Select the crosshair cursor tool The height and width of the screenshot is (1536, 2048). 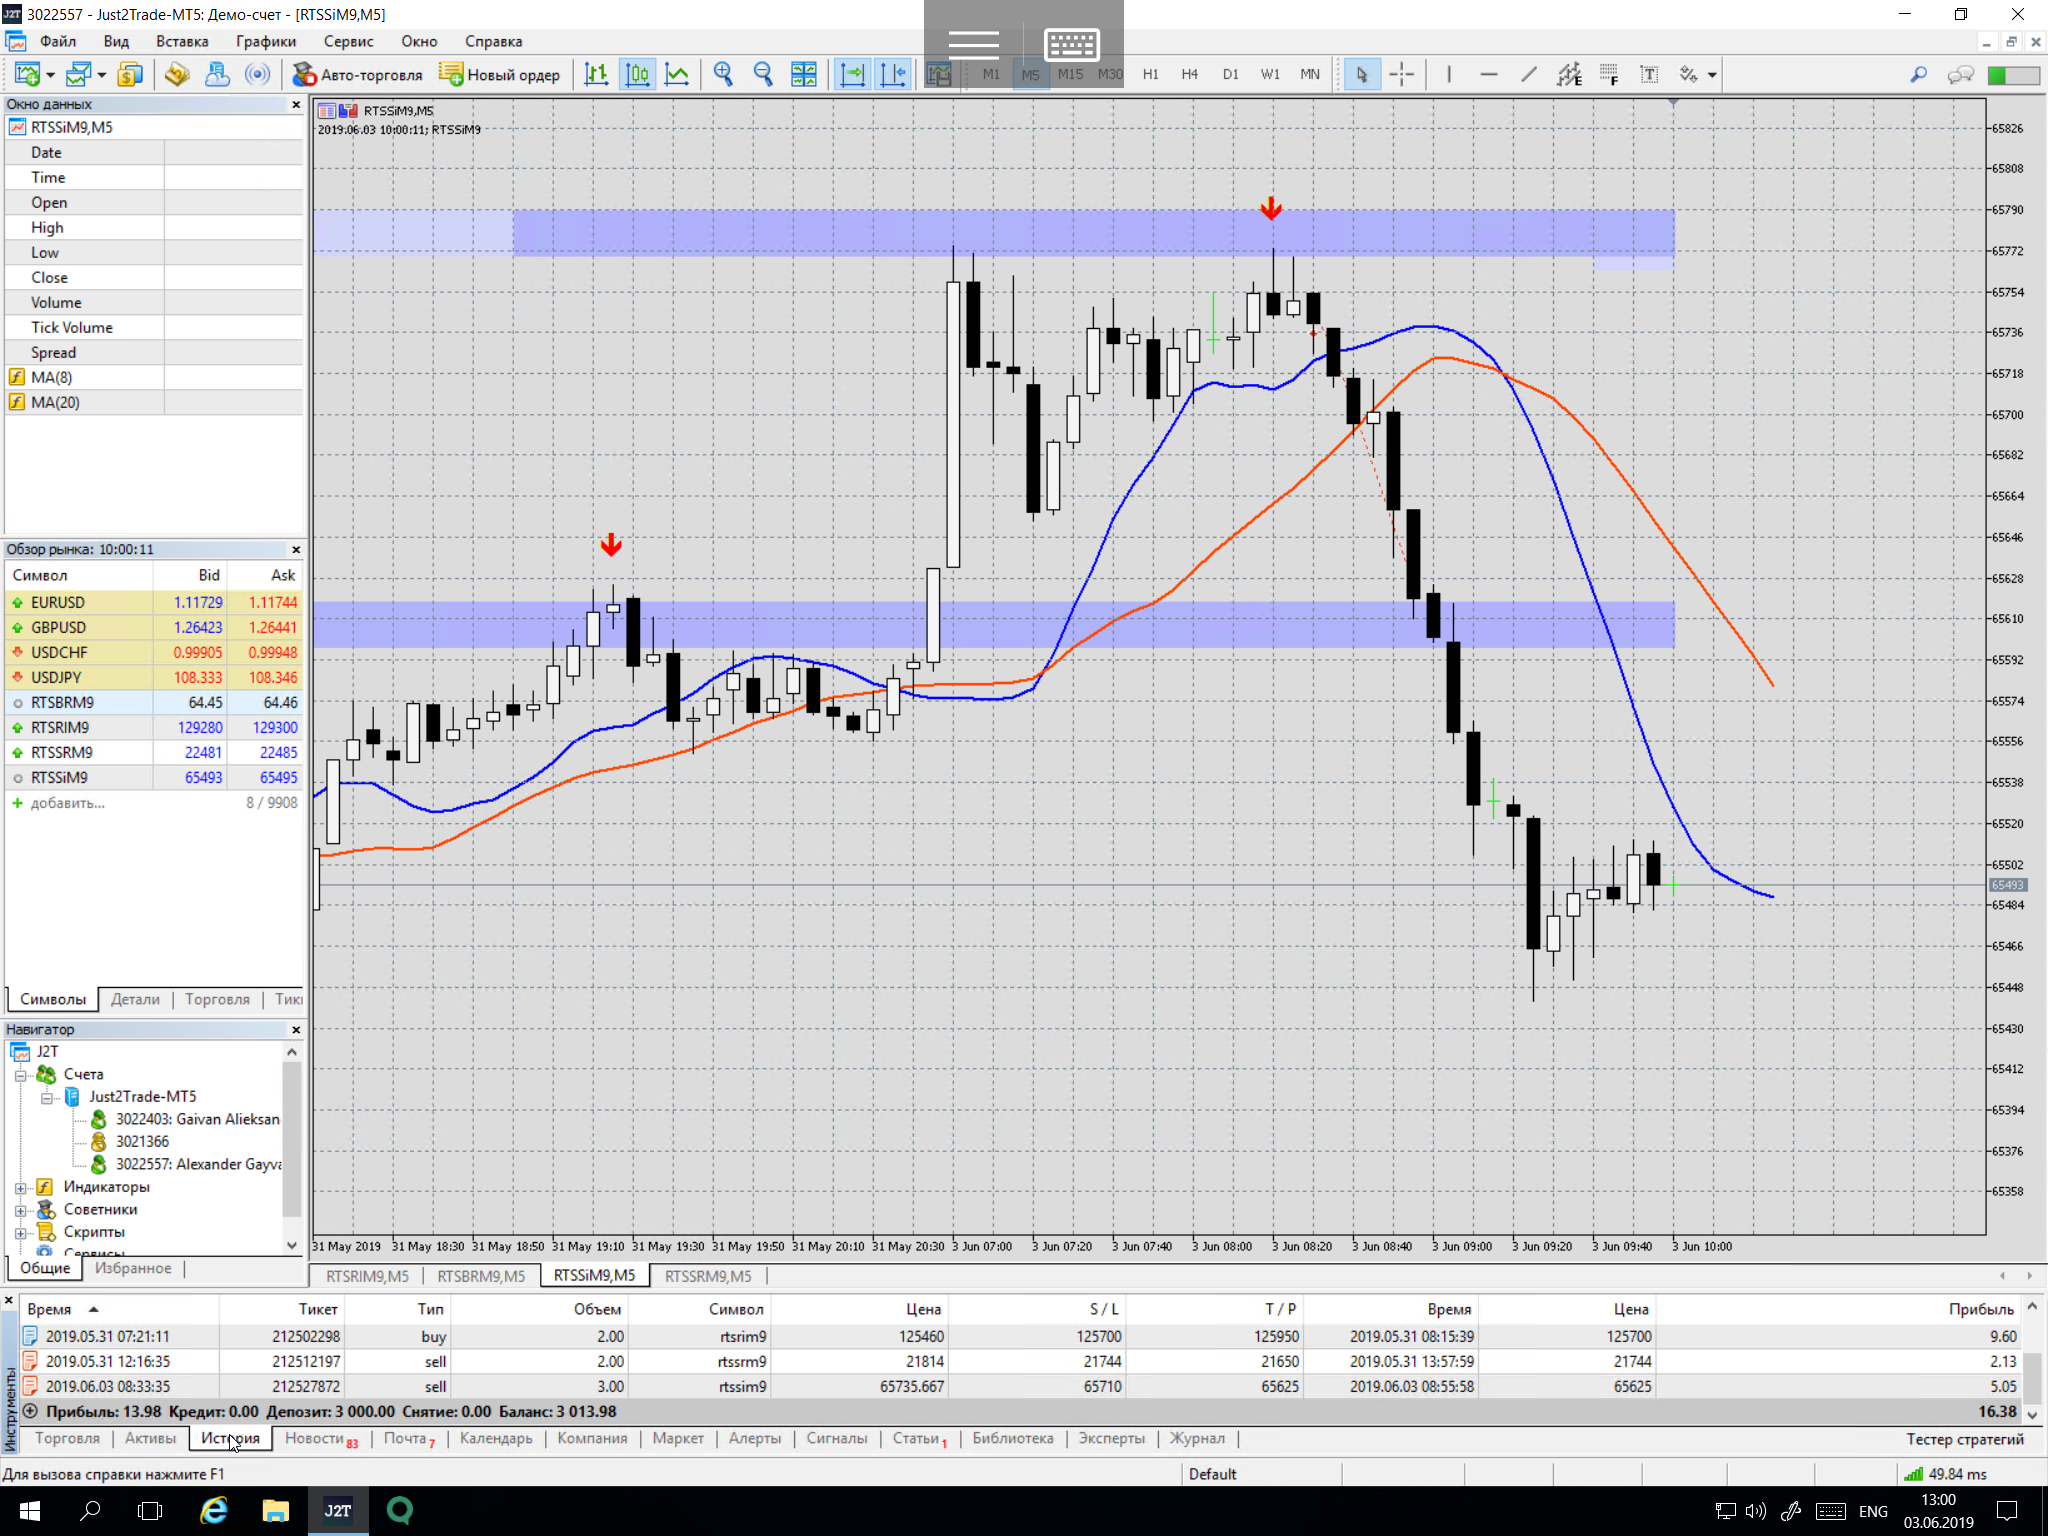[x=1402, y=75]
